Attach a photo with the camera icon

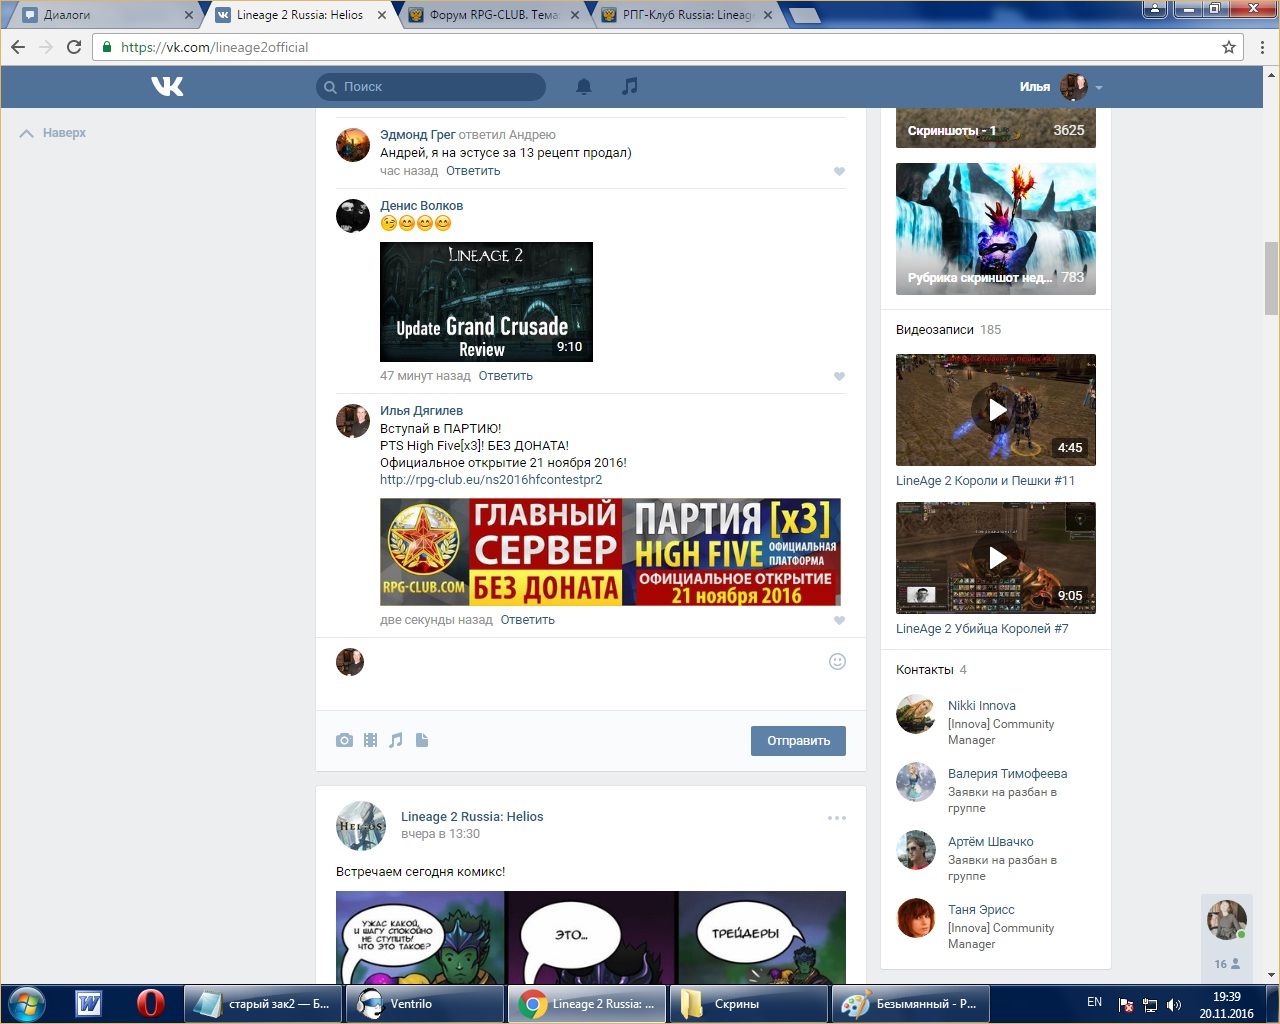(x=344, y=740)
